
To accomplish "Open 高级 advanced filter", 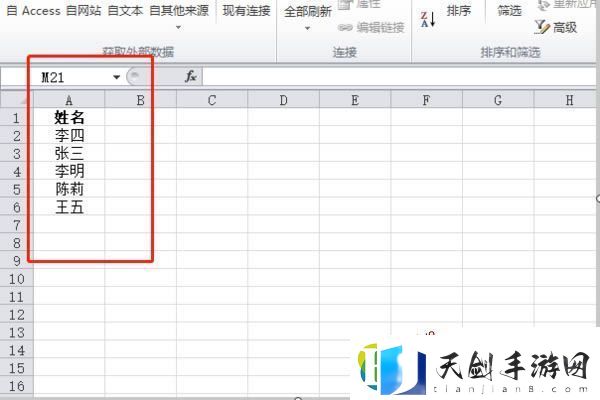I will coord(556,28).
